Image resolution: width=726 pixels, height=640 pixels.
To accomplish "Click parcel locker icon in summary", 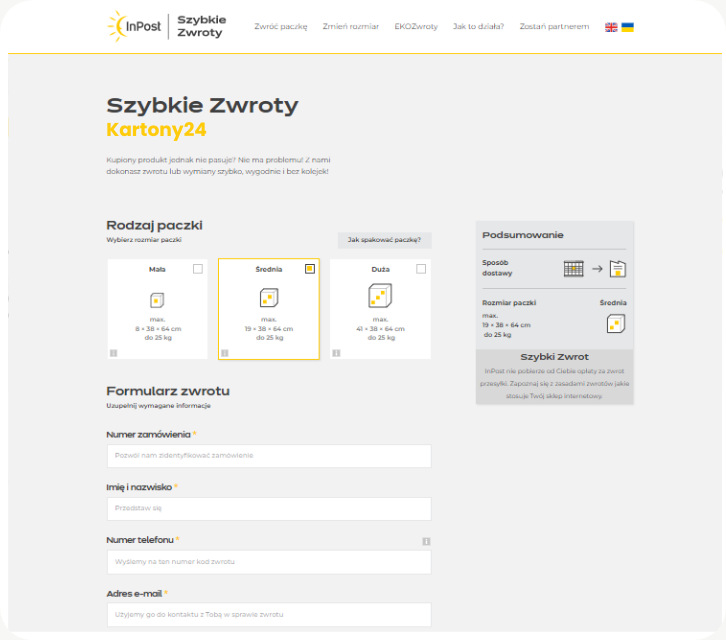I will [x=573, y=269].
